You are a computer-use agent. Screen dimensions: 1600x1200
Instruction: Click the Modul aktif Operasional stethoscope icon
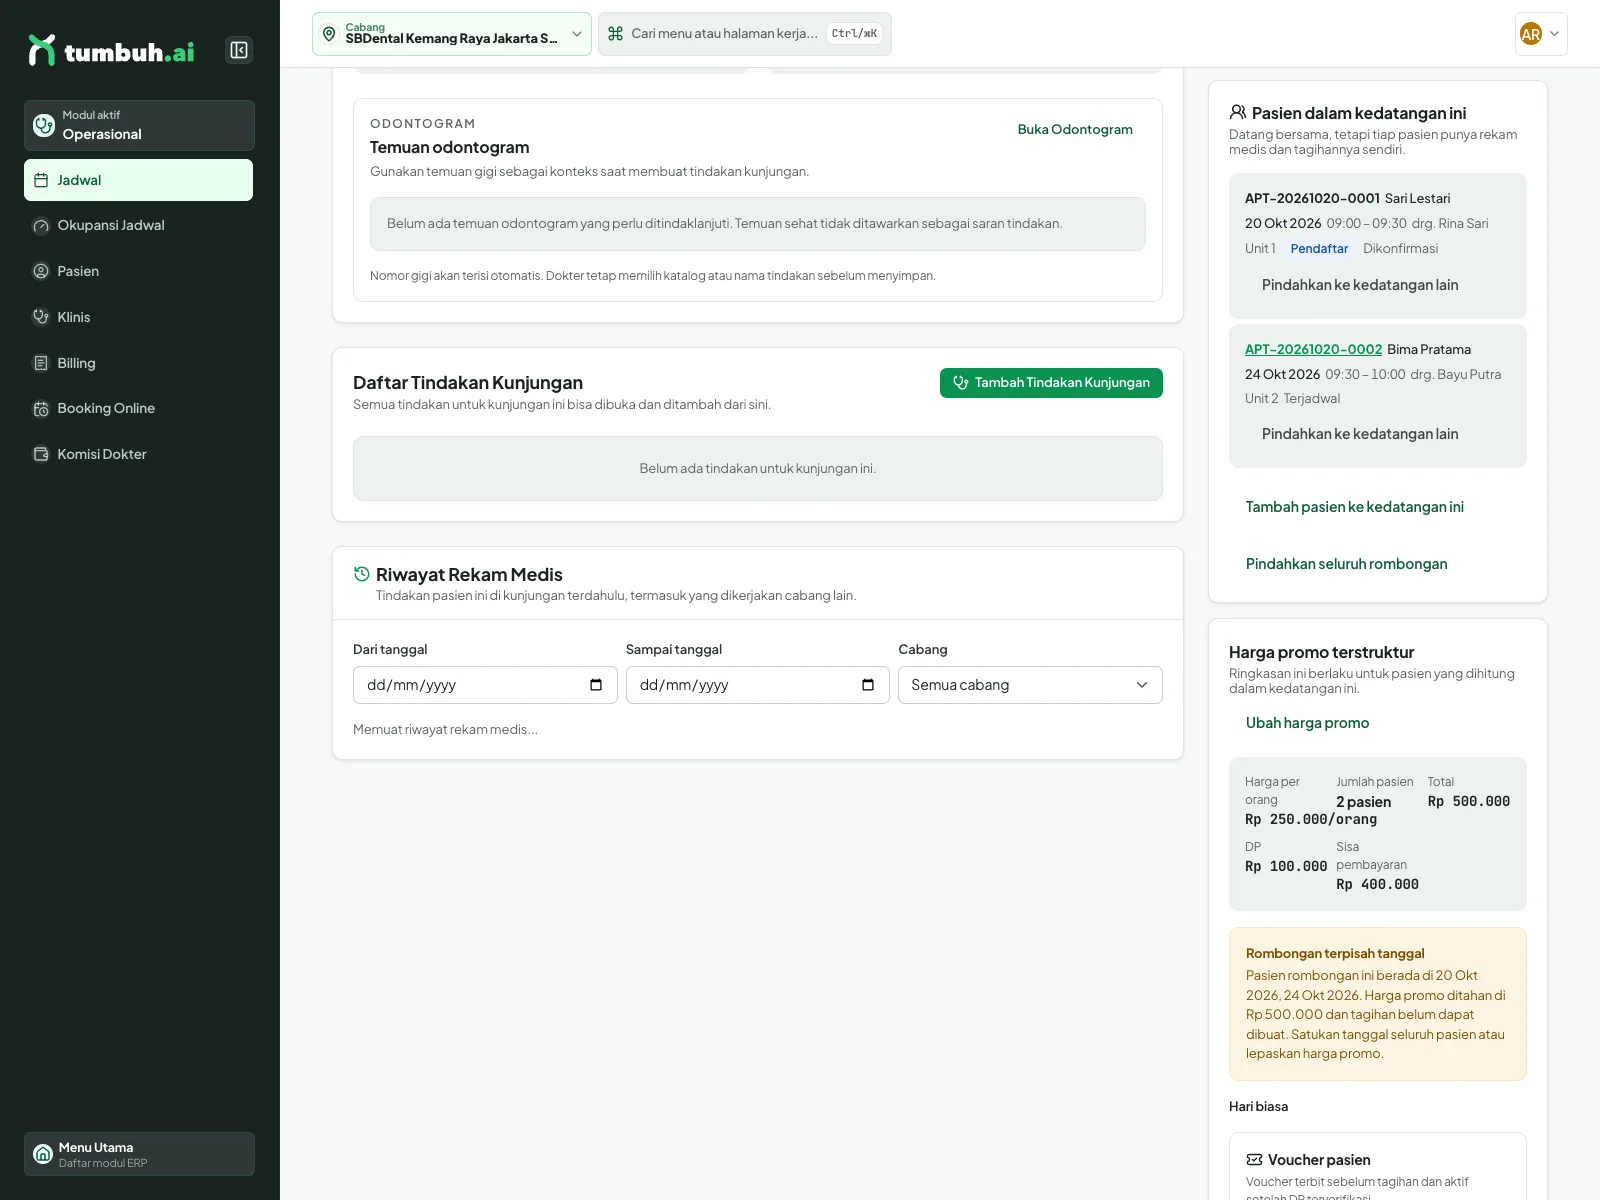[x=44, y=125]
